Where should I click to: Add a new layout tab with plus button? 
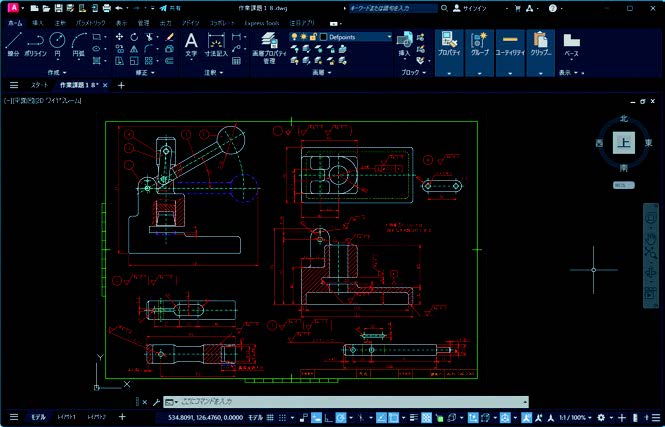tap(122, 416)
